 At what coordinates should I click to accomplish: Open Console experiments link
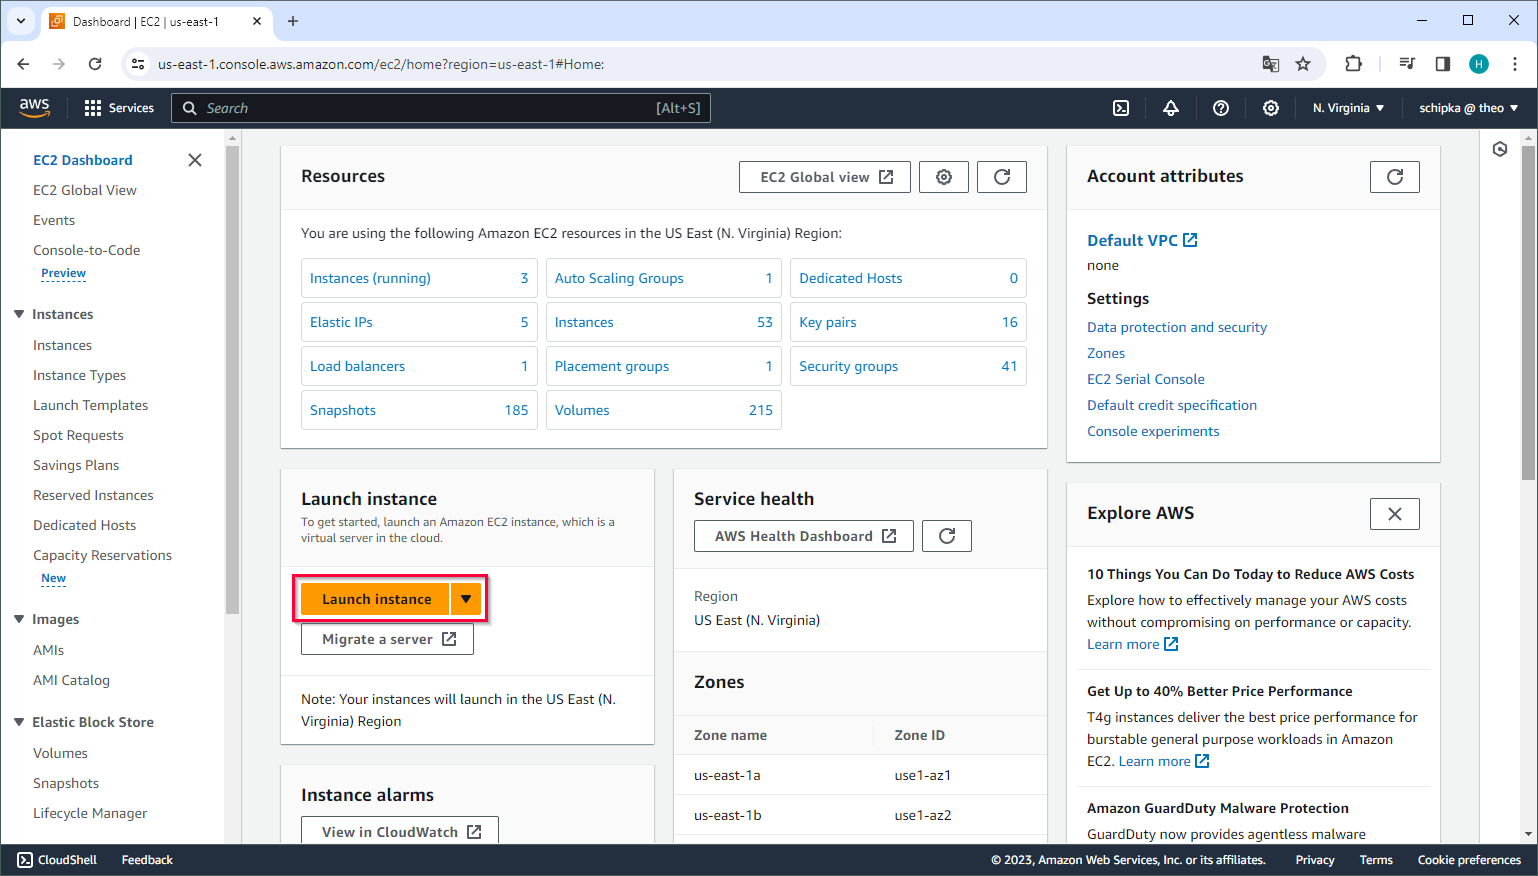coord(1153,431)
